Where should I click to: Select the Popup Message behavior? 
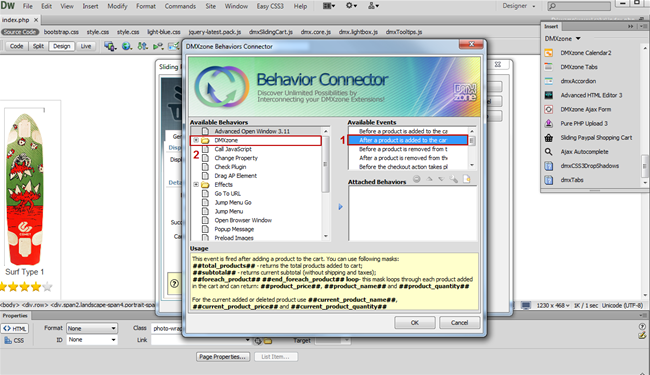(234, 229)
